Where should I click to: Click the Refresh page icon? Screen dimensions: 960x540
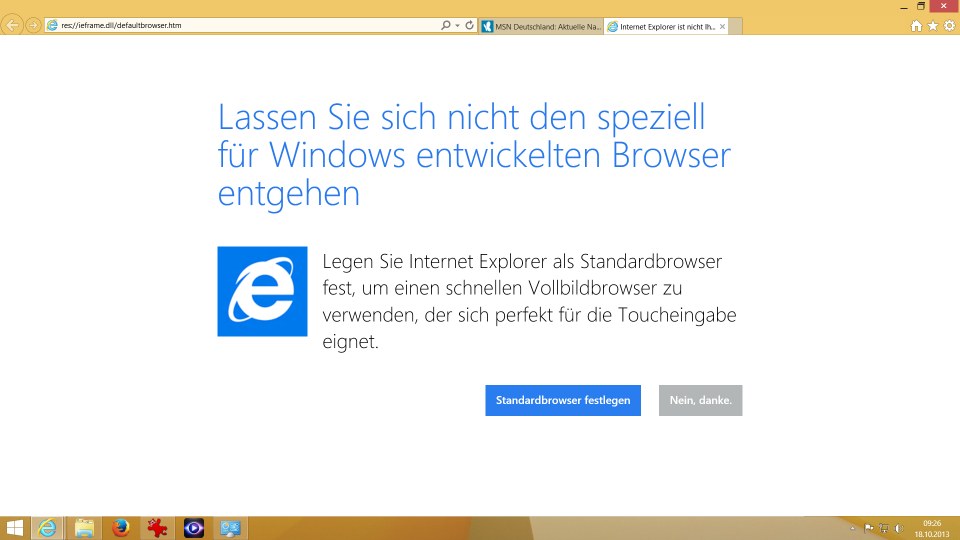[x=470, y=25]
